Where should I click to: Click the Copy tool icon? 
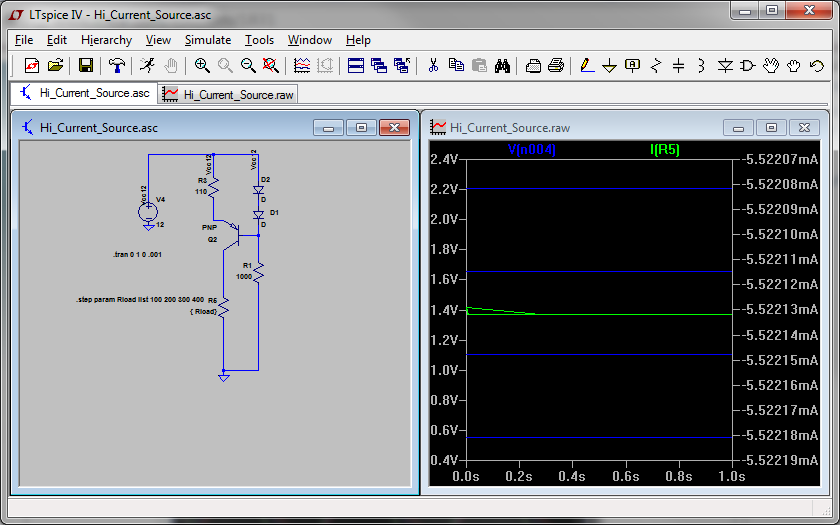[x=456, y=66]
